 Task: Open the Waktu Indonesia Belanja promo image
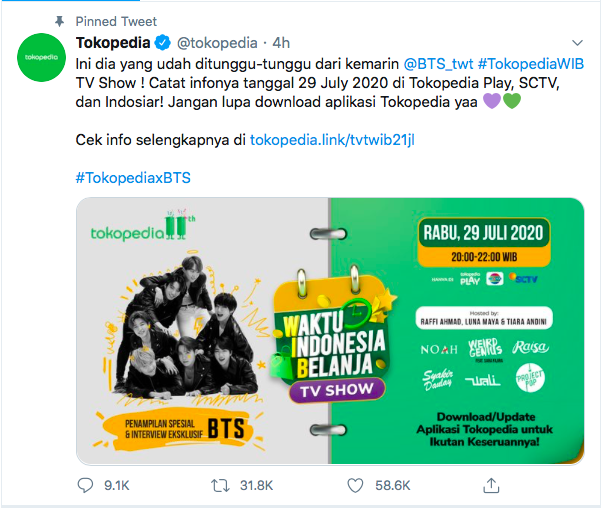(330, 331)
